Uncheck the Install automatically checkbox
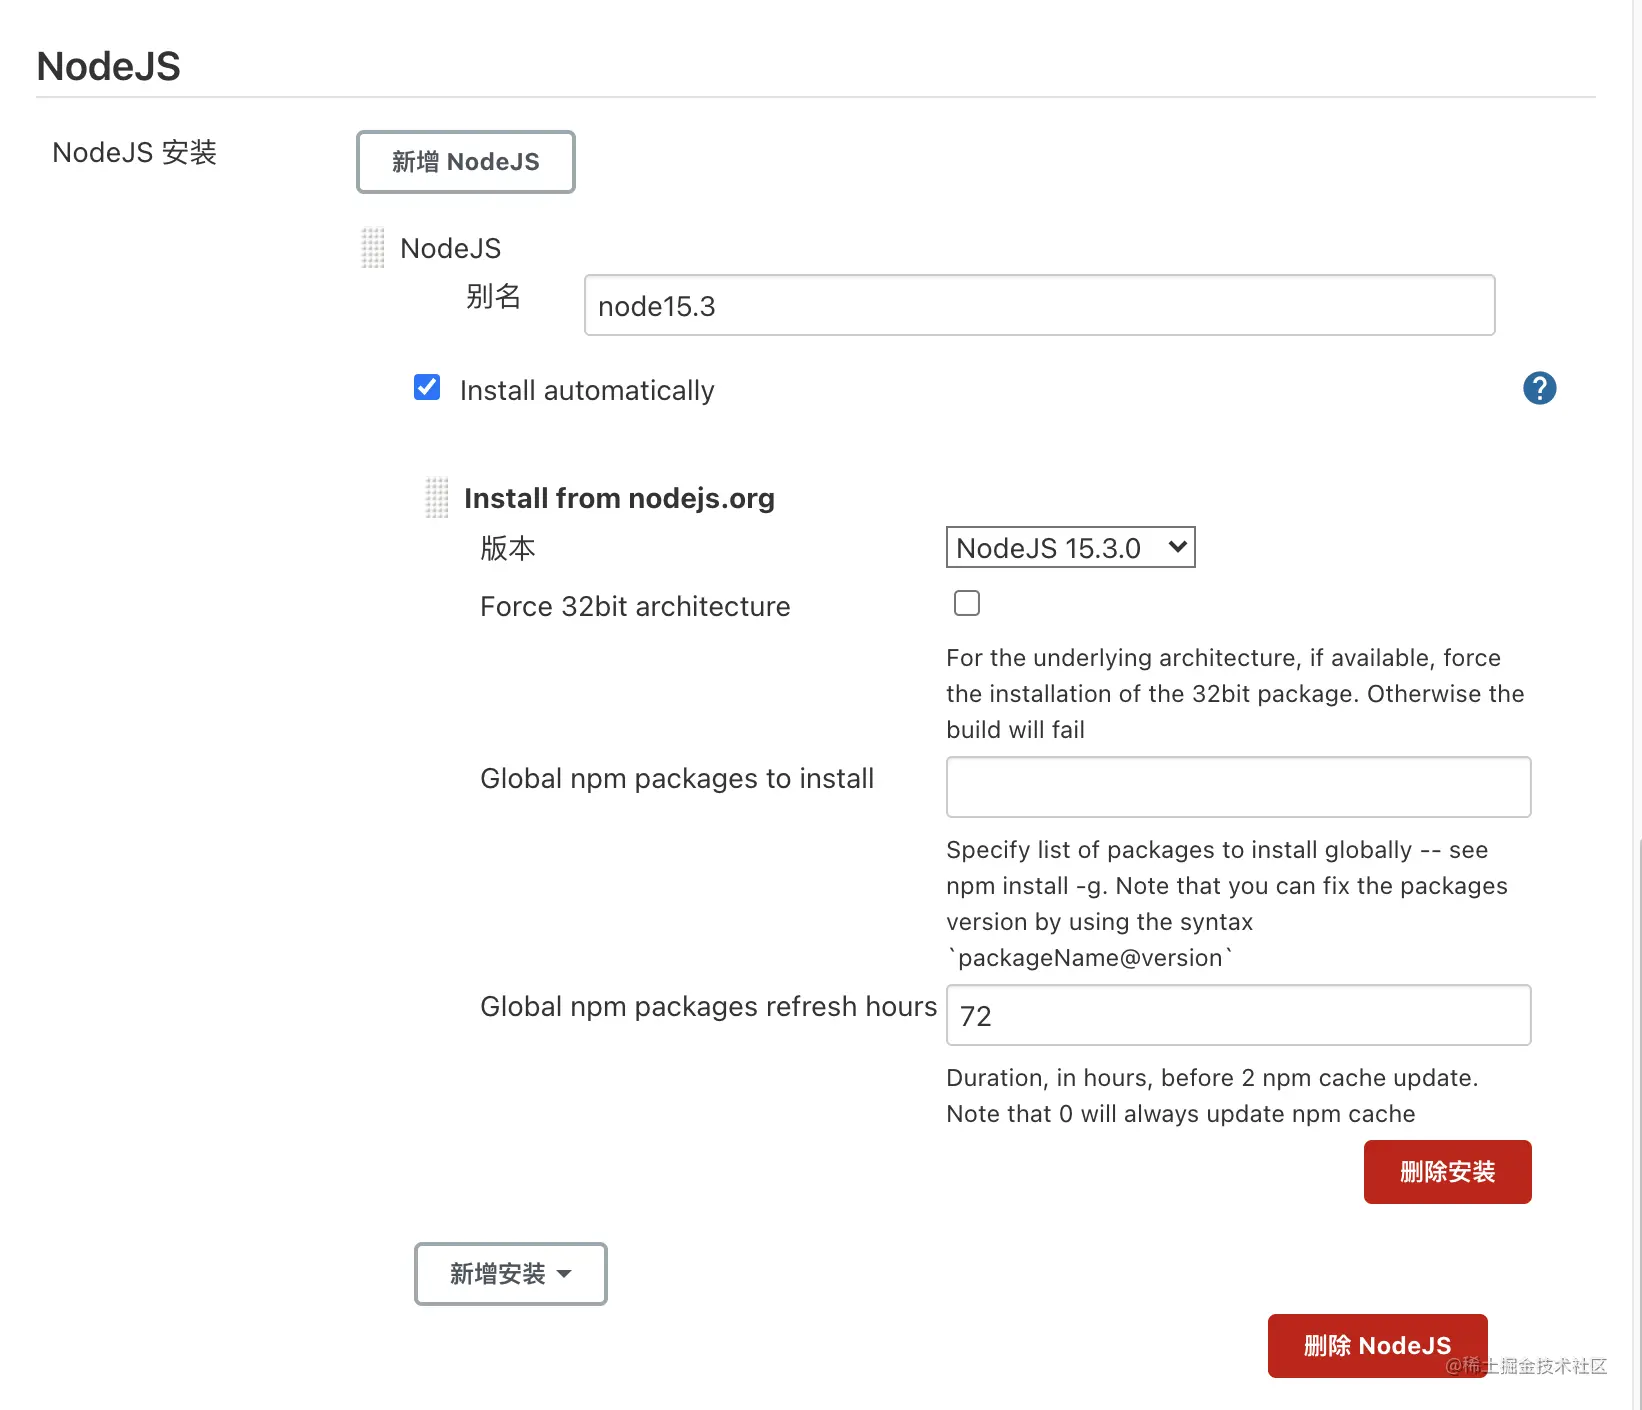This screenshot has height=1410, width=1642. click(427, 387)
